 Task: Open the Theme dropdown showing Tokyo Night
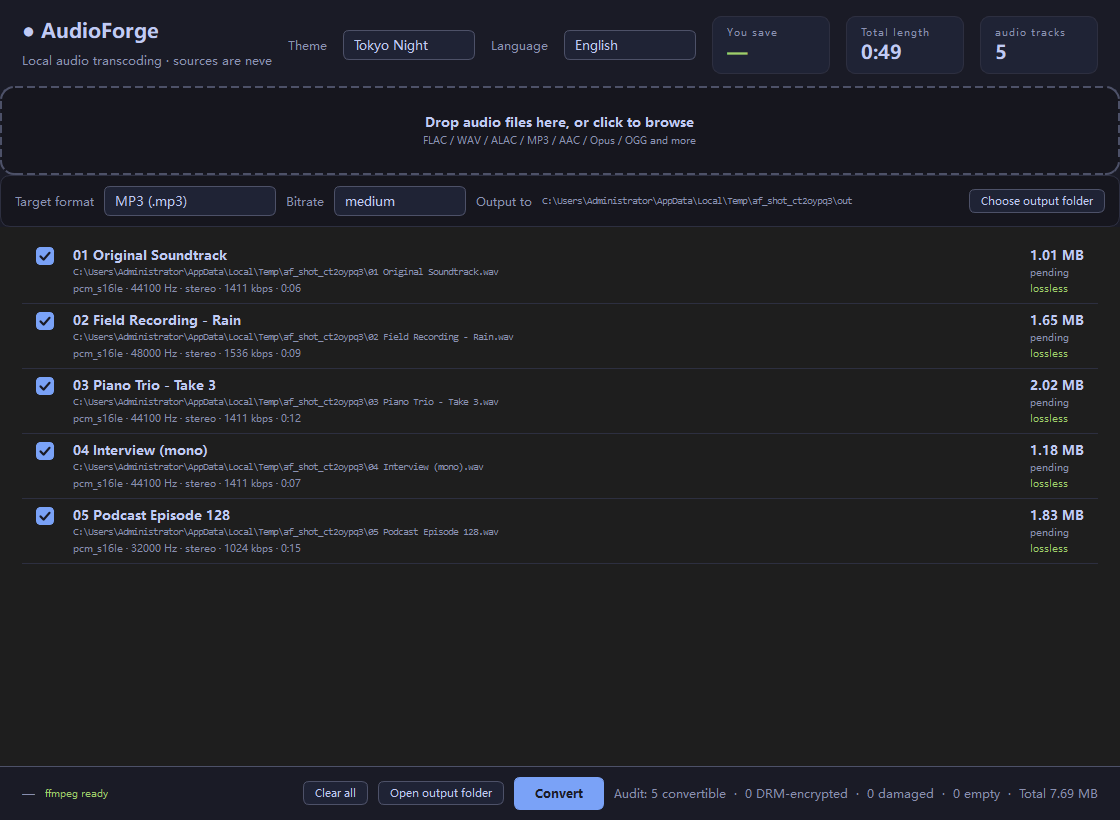(x=409, y=45)
